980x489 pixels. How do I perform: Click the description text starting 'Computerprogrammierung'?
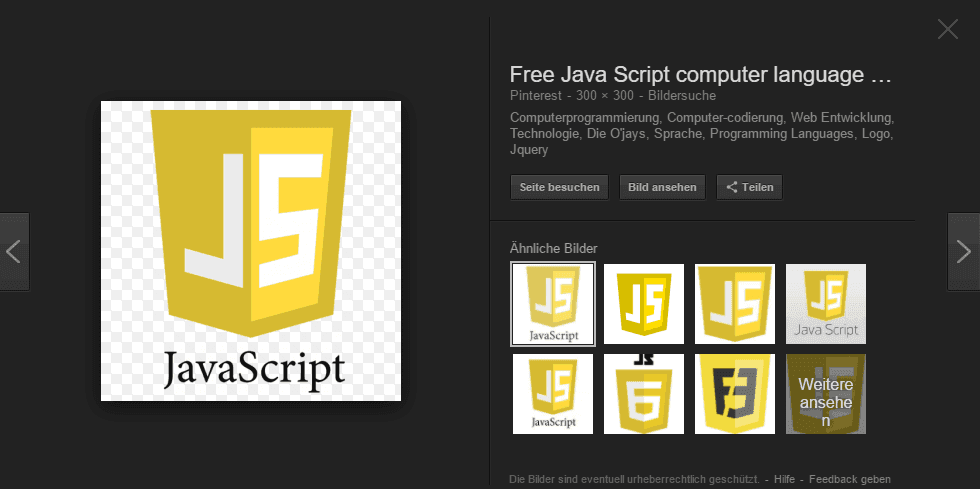[x=702, y=134]
